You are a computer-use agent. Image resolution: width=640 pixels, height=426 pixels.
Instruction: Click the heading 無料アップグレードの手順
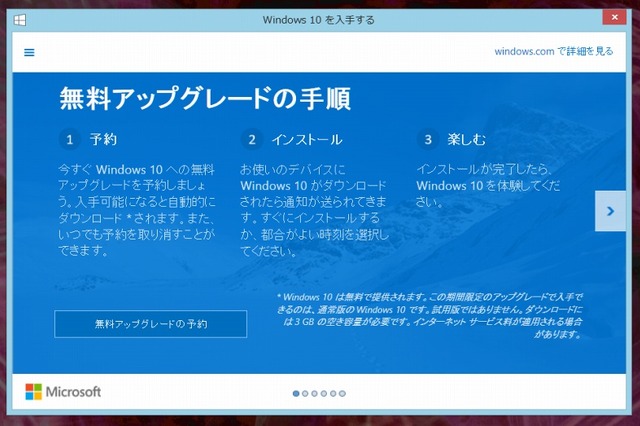point(205,98)
